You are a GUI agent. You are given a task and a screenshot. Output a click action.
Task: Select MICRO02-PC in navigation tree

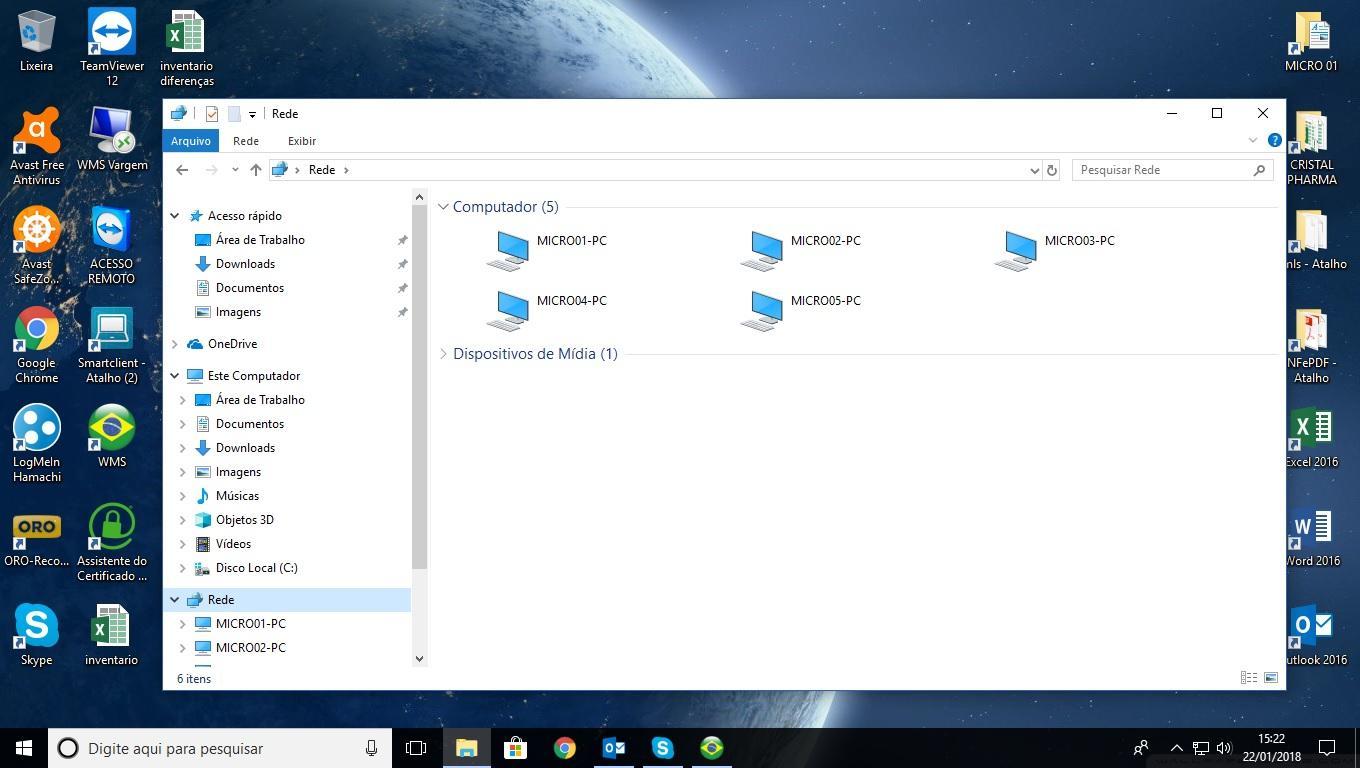click(x=250, y=648)
